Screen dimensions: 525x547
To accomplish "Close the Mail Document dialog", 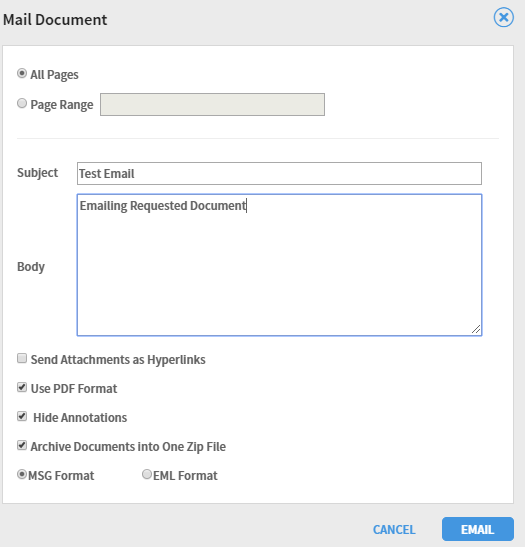I will (x=503, y=17).
